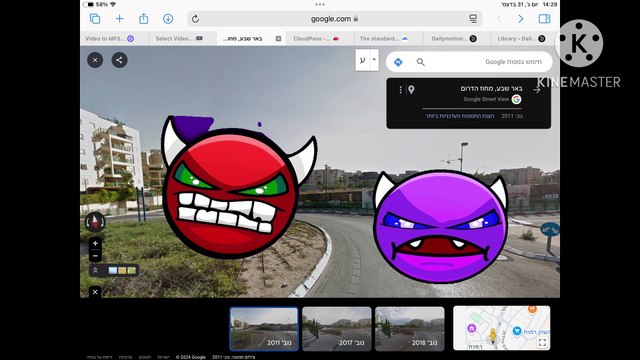Click the three-dot multitasking menu at top
640x360 pixels.
[x=320, y=4]
